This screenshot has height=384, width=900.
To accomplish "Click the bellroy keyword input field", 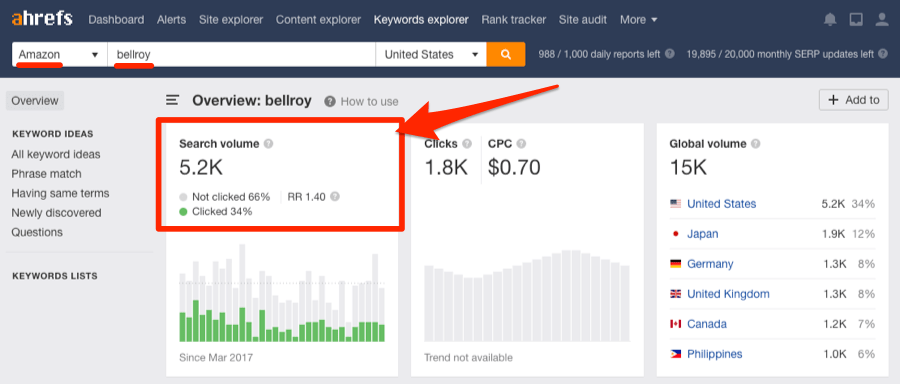I will [242, 55].
